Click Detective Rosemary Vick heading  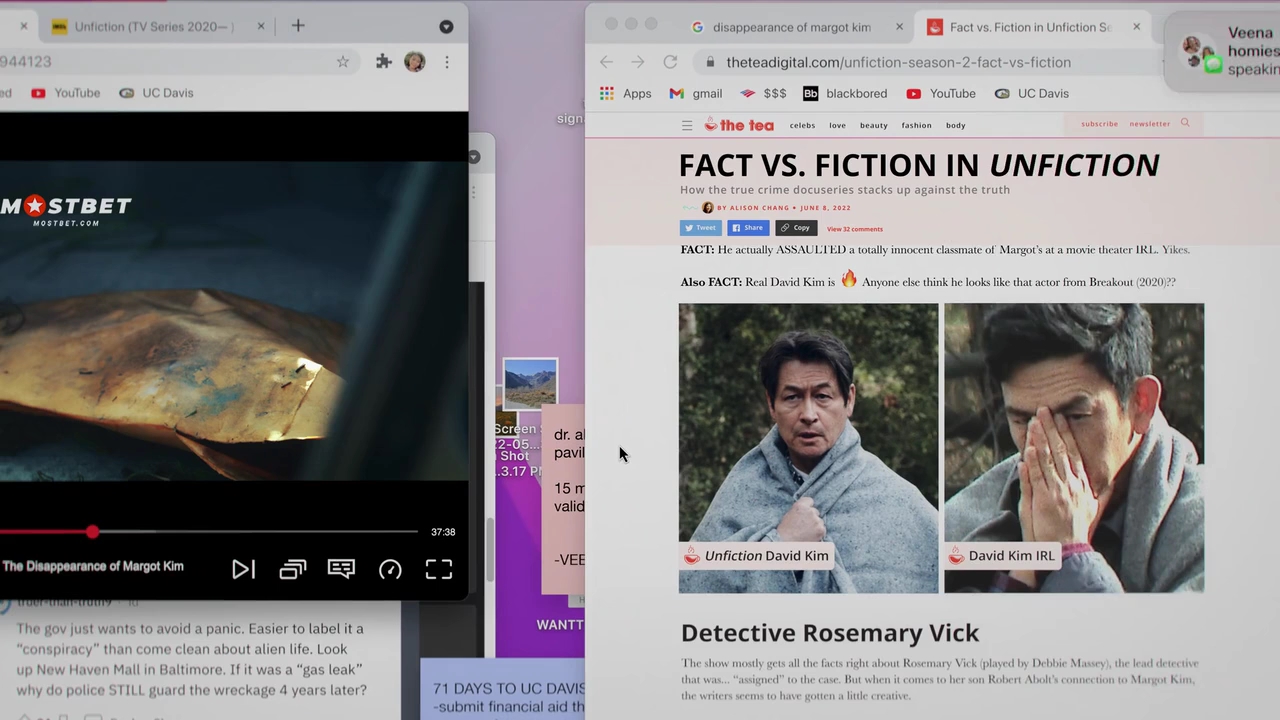(830, 633)
